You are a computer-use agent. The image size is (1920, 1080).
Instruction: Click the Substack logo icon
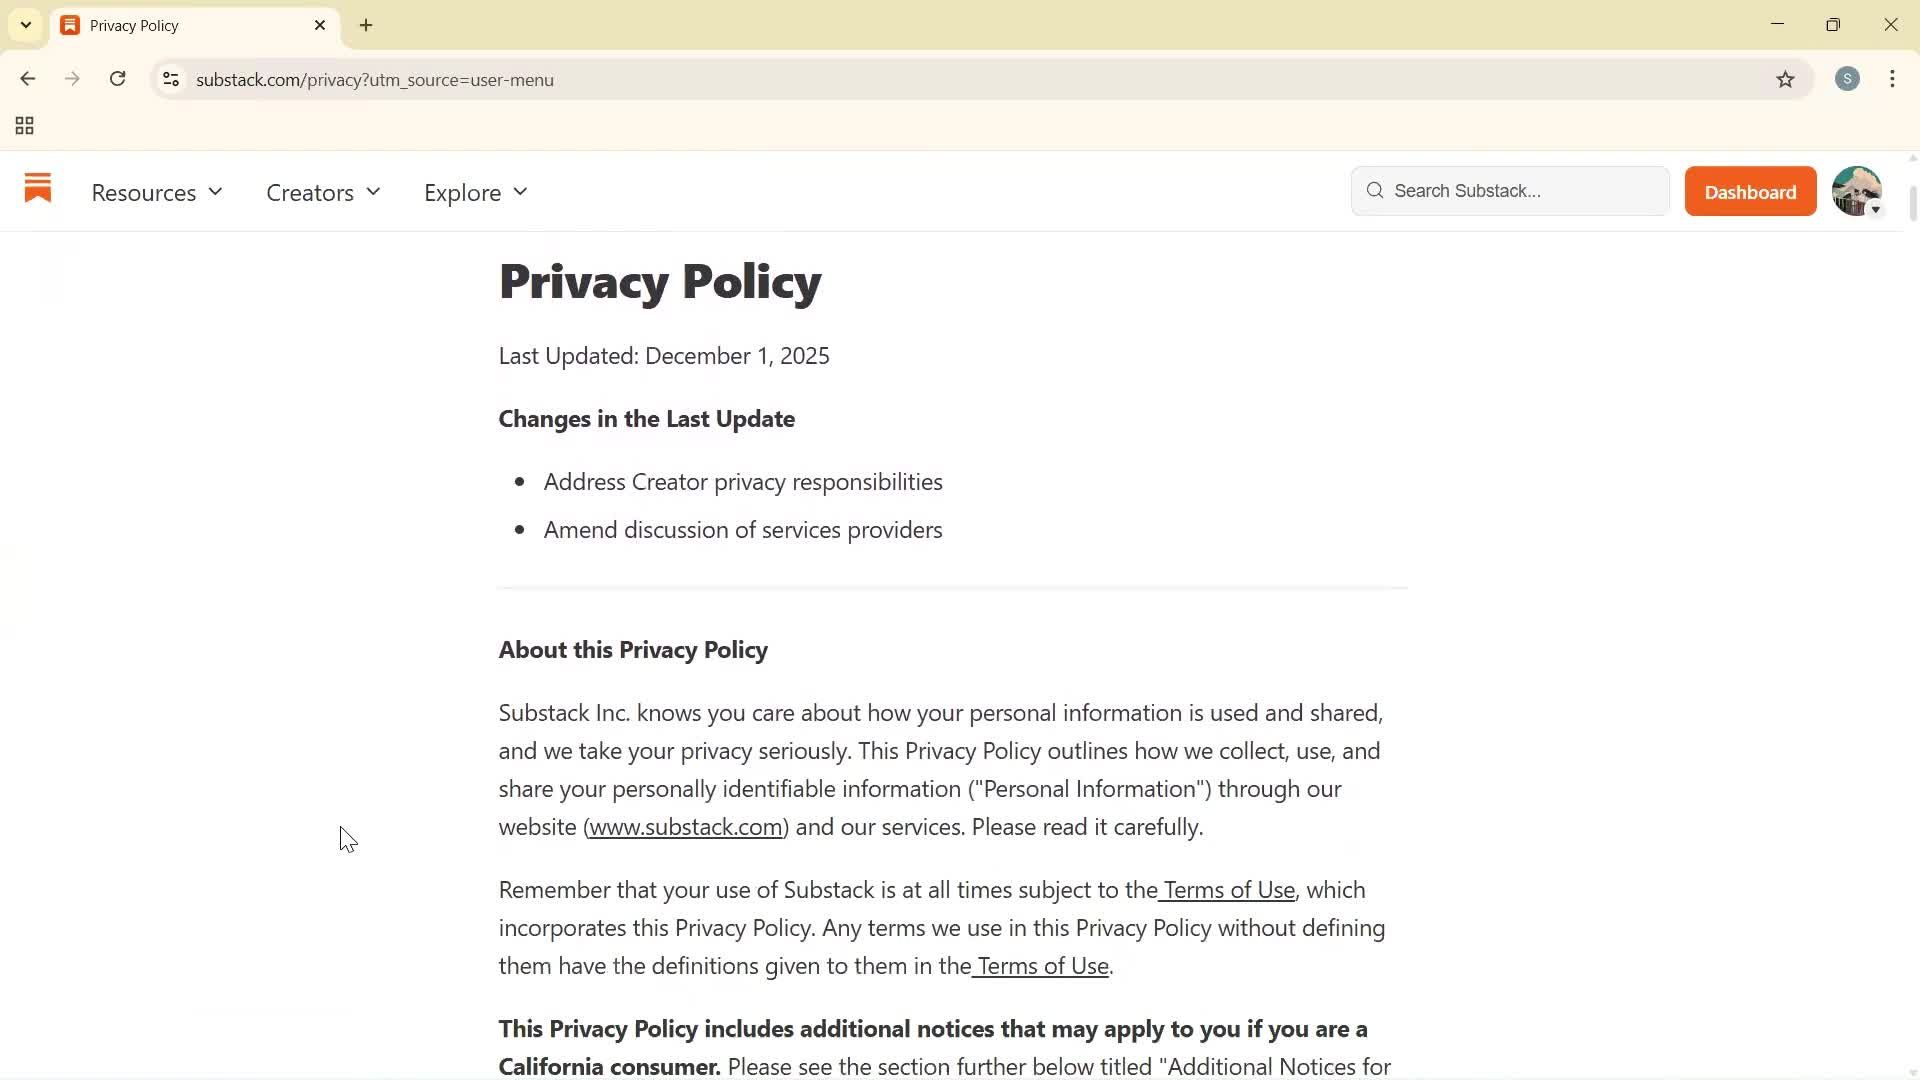point(37,190)
